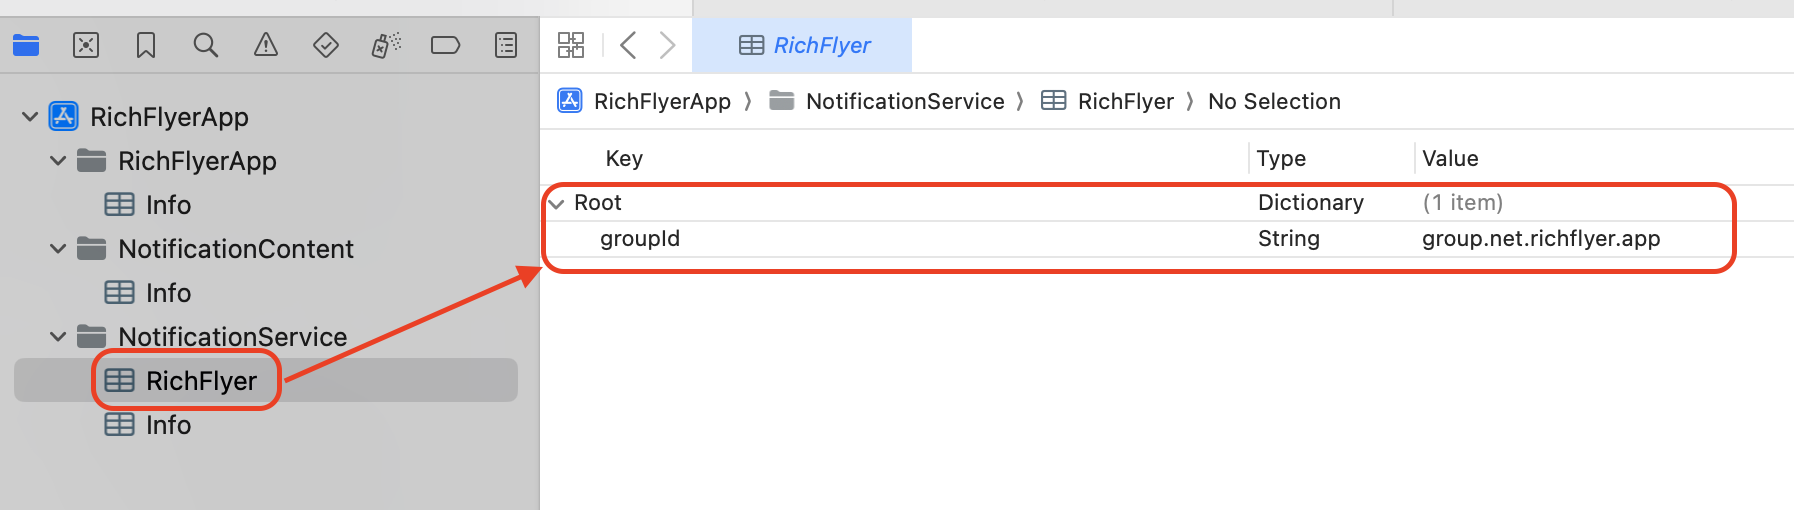
Task: Click the Key column header
Action: click(x=624, y=158)
